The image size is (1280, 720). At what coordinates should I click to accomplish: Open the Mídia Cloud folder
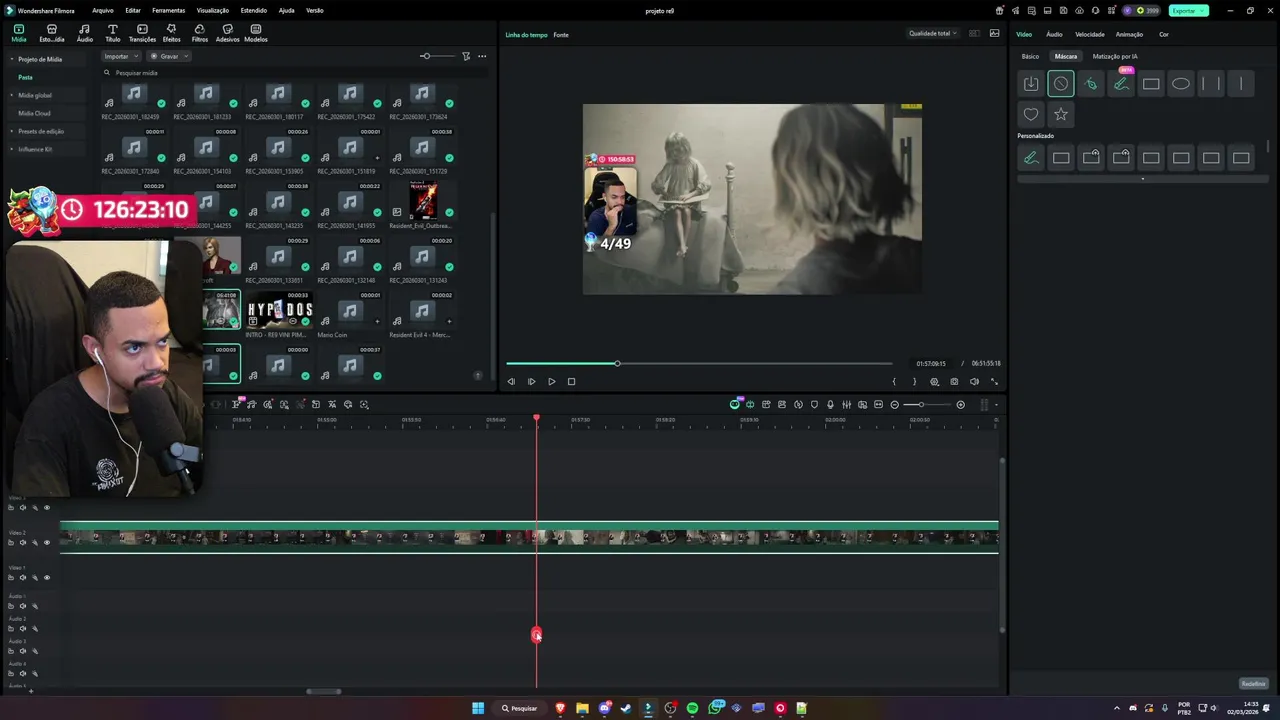34,113
